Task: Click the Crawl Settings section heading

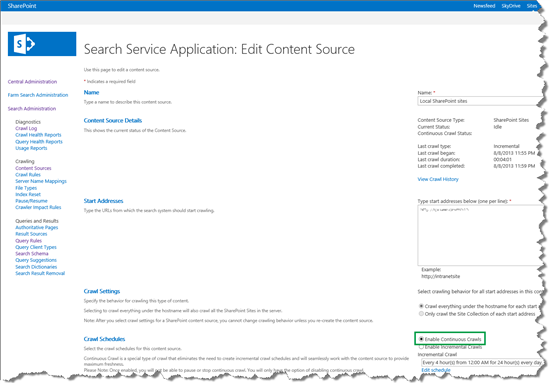Action: point(102,291)
